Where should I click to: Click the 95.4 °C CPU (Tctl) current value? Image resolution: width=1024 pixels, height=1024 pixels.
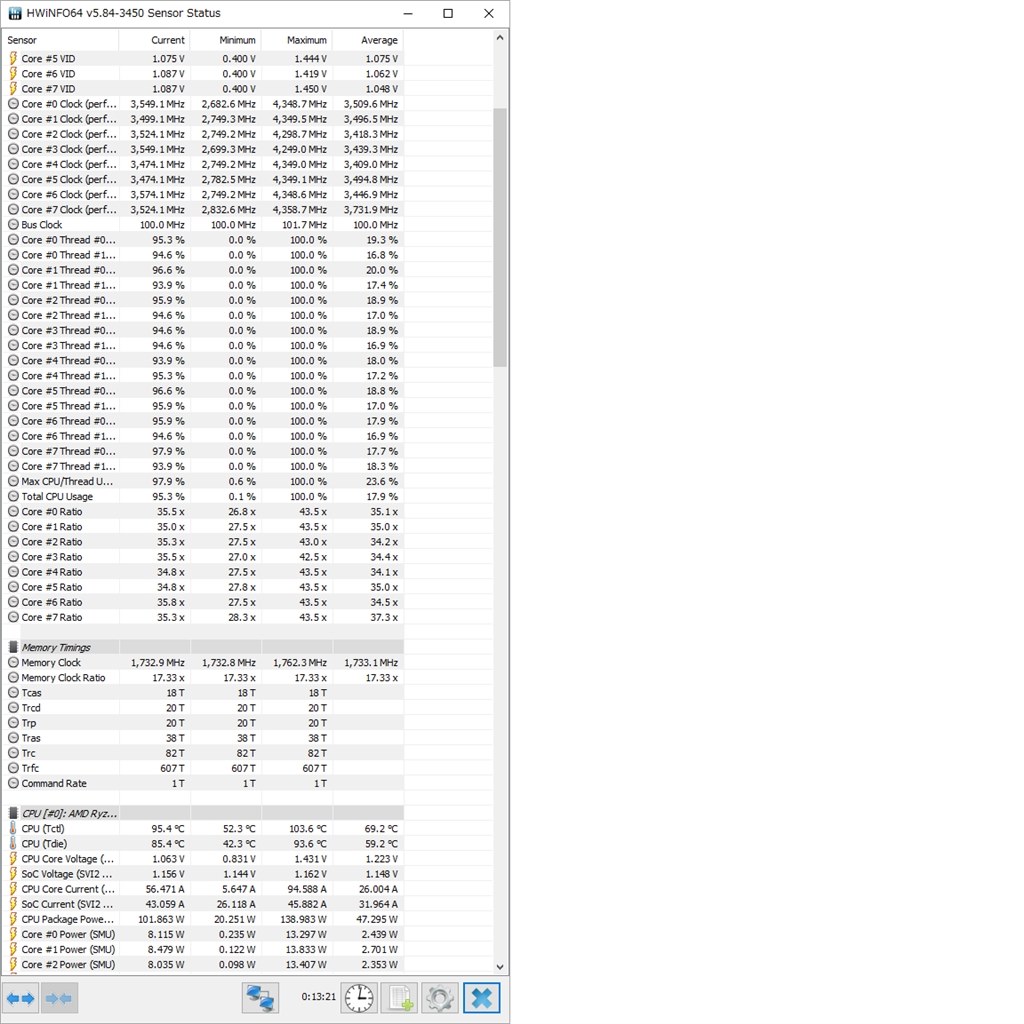[168, 828]
